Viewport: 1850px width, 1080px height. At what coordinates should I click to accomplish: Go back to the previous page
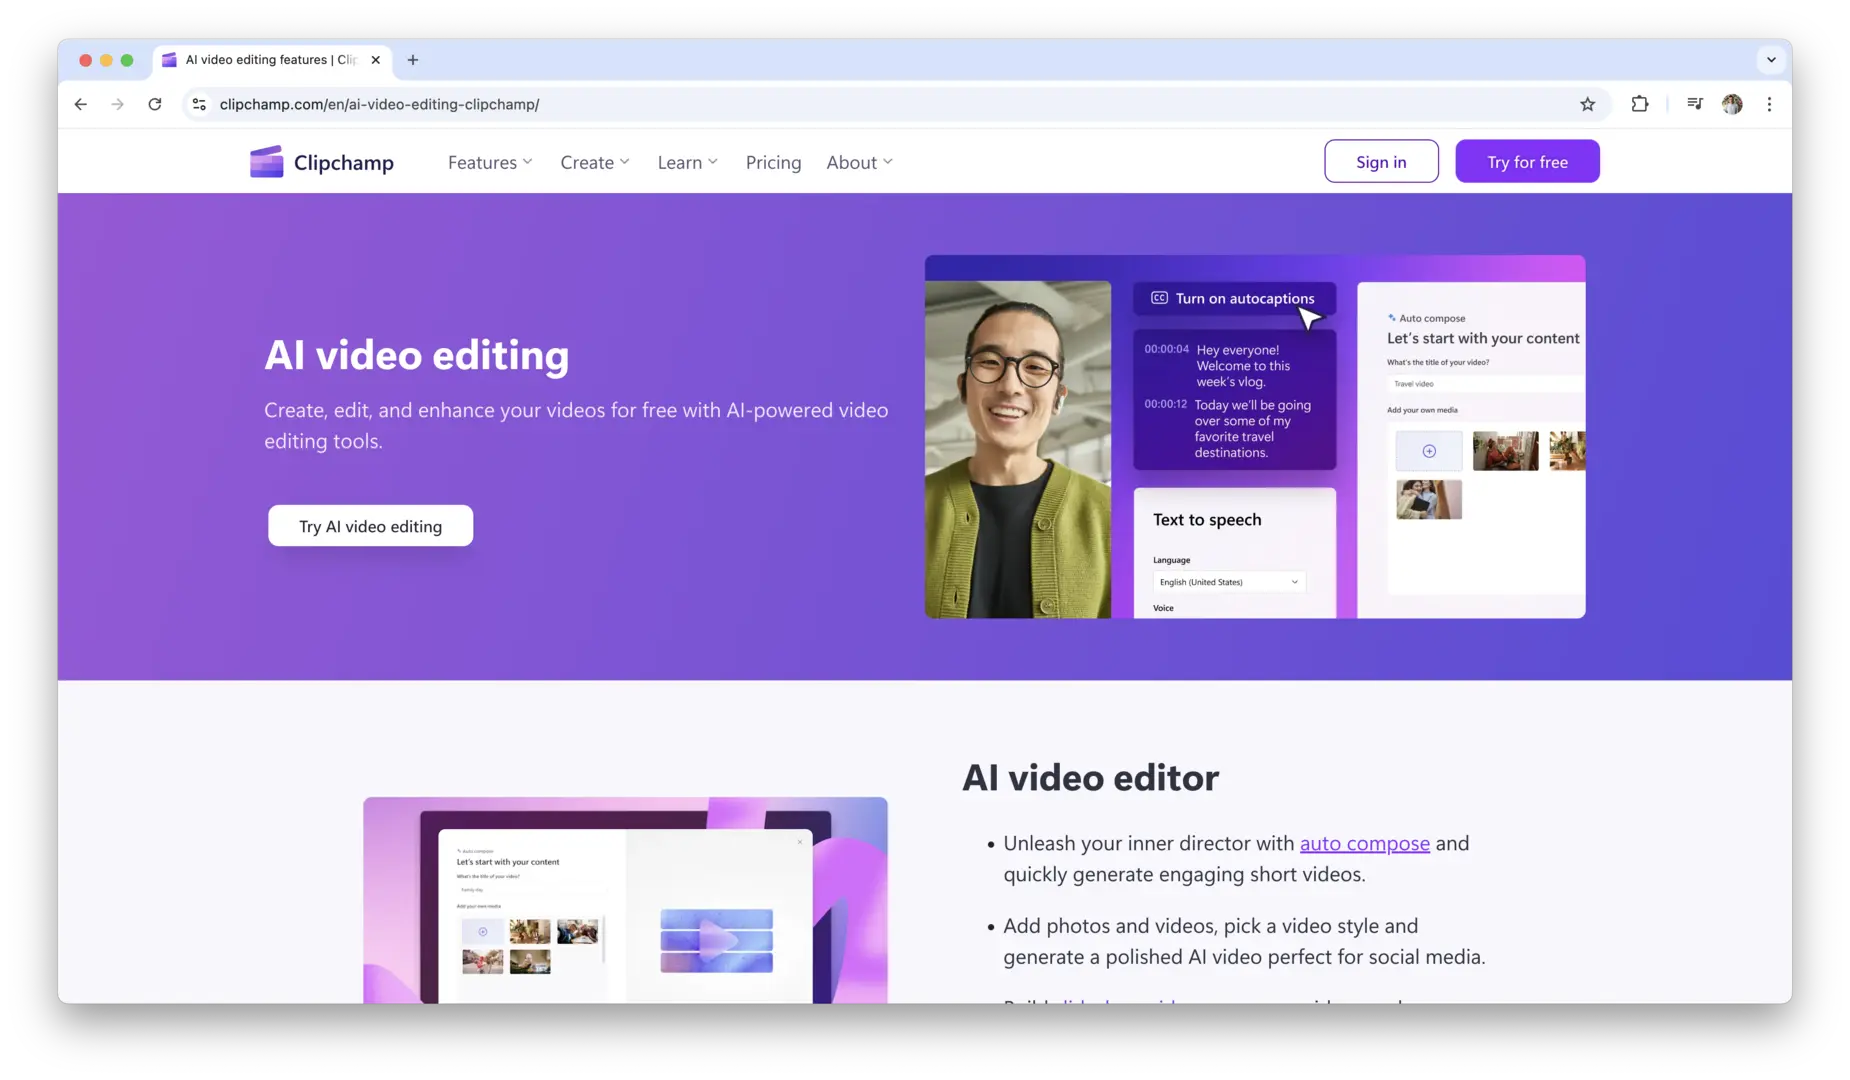81,104
